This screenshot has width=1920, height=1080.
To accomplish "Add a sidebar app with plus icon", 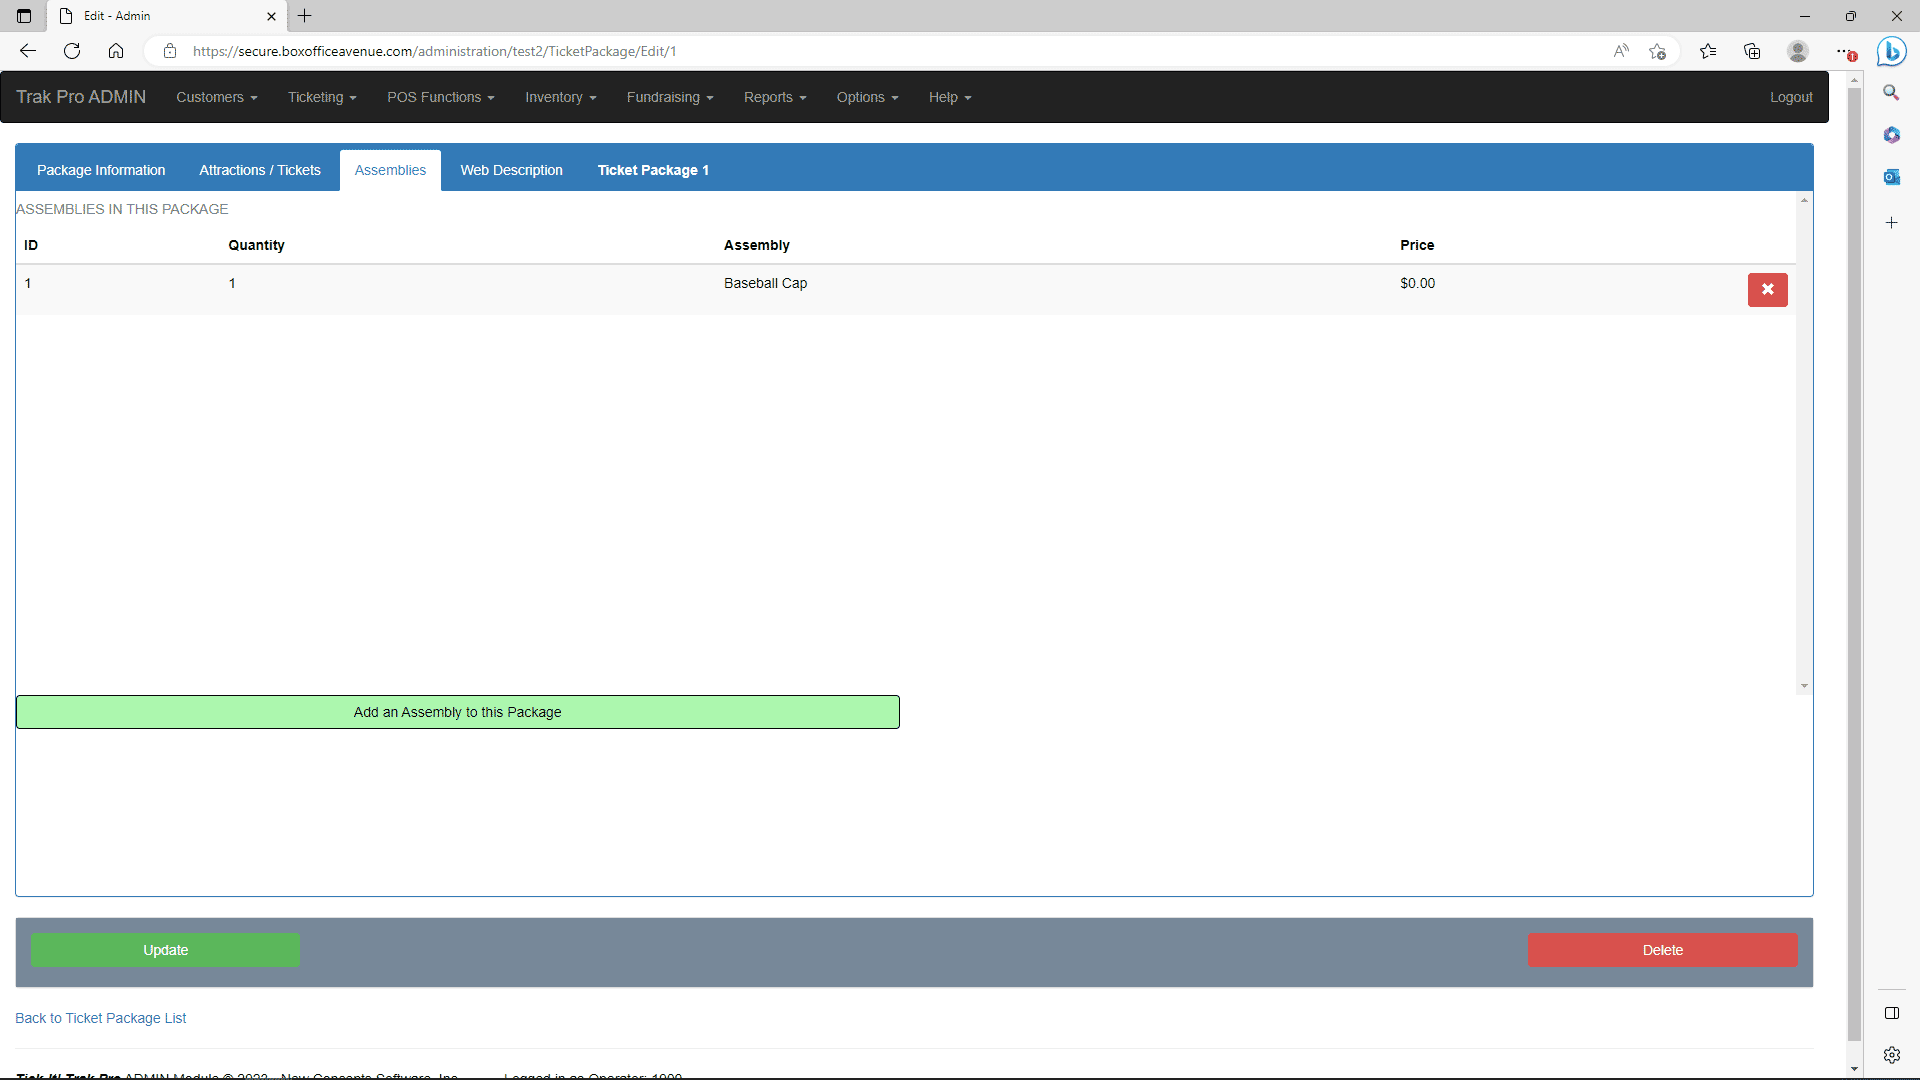I will point(1891,223).
